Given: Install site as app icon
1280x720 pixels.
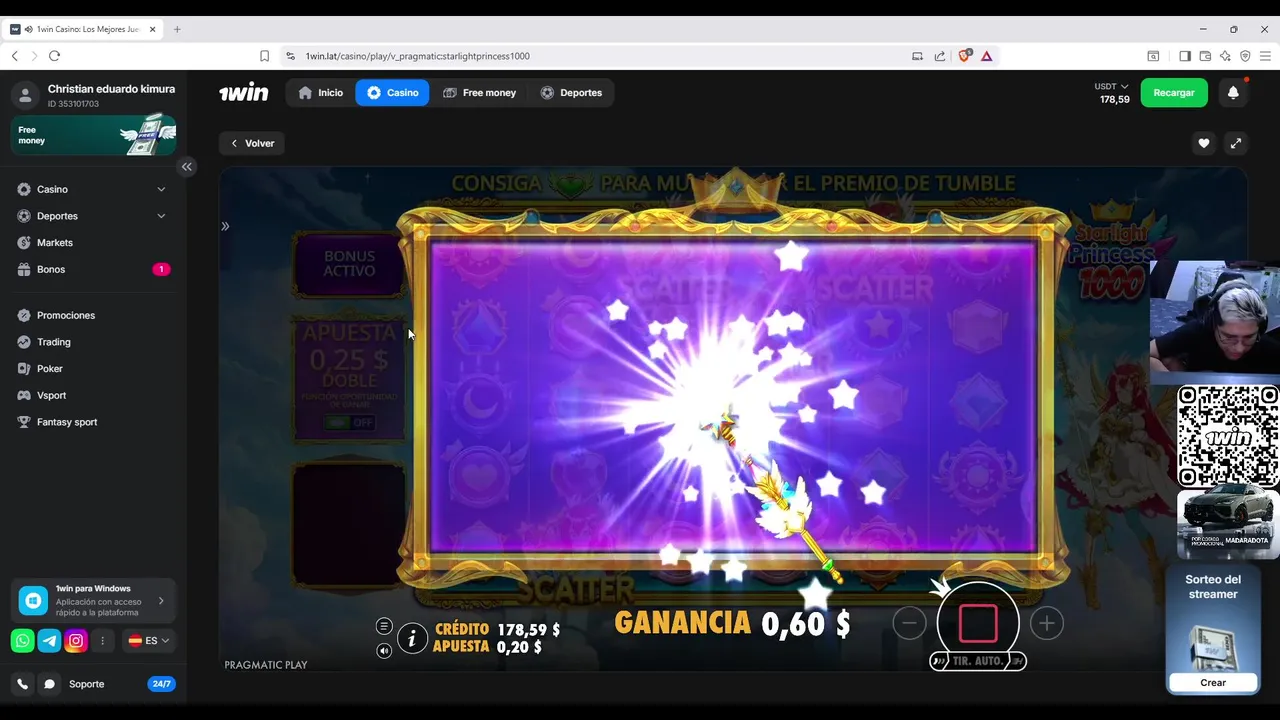Looking at the screenshot, I should (x=917, y=56).
